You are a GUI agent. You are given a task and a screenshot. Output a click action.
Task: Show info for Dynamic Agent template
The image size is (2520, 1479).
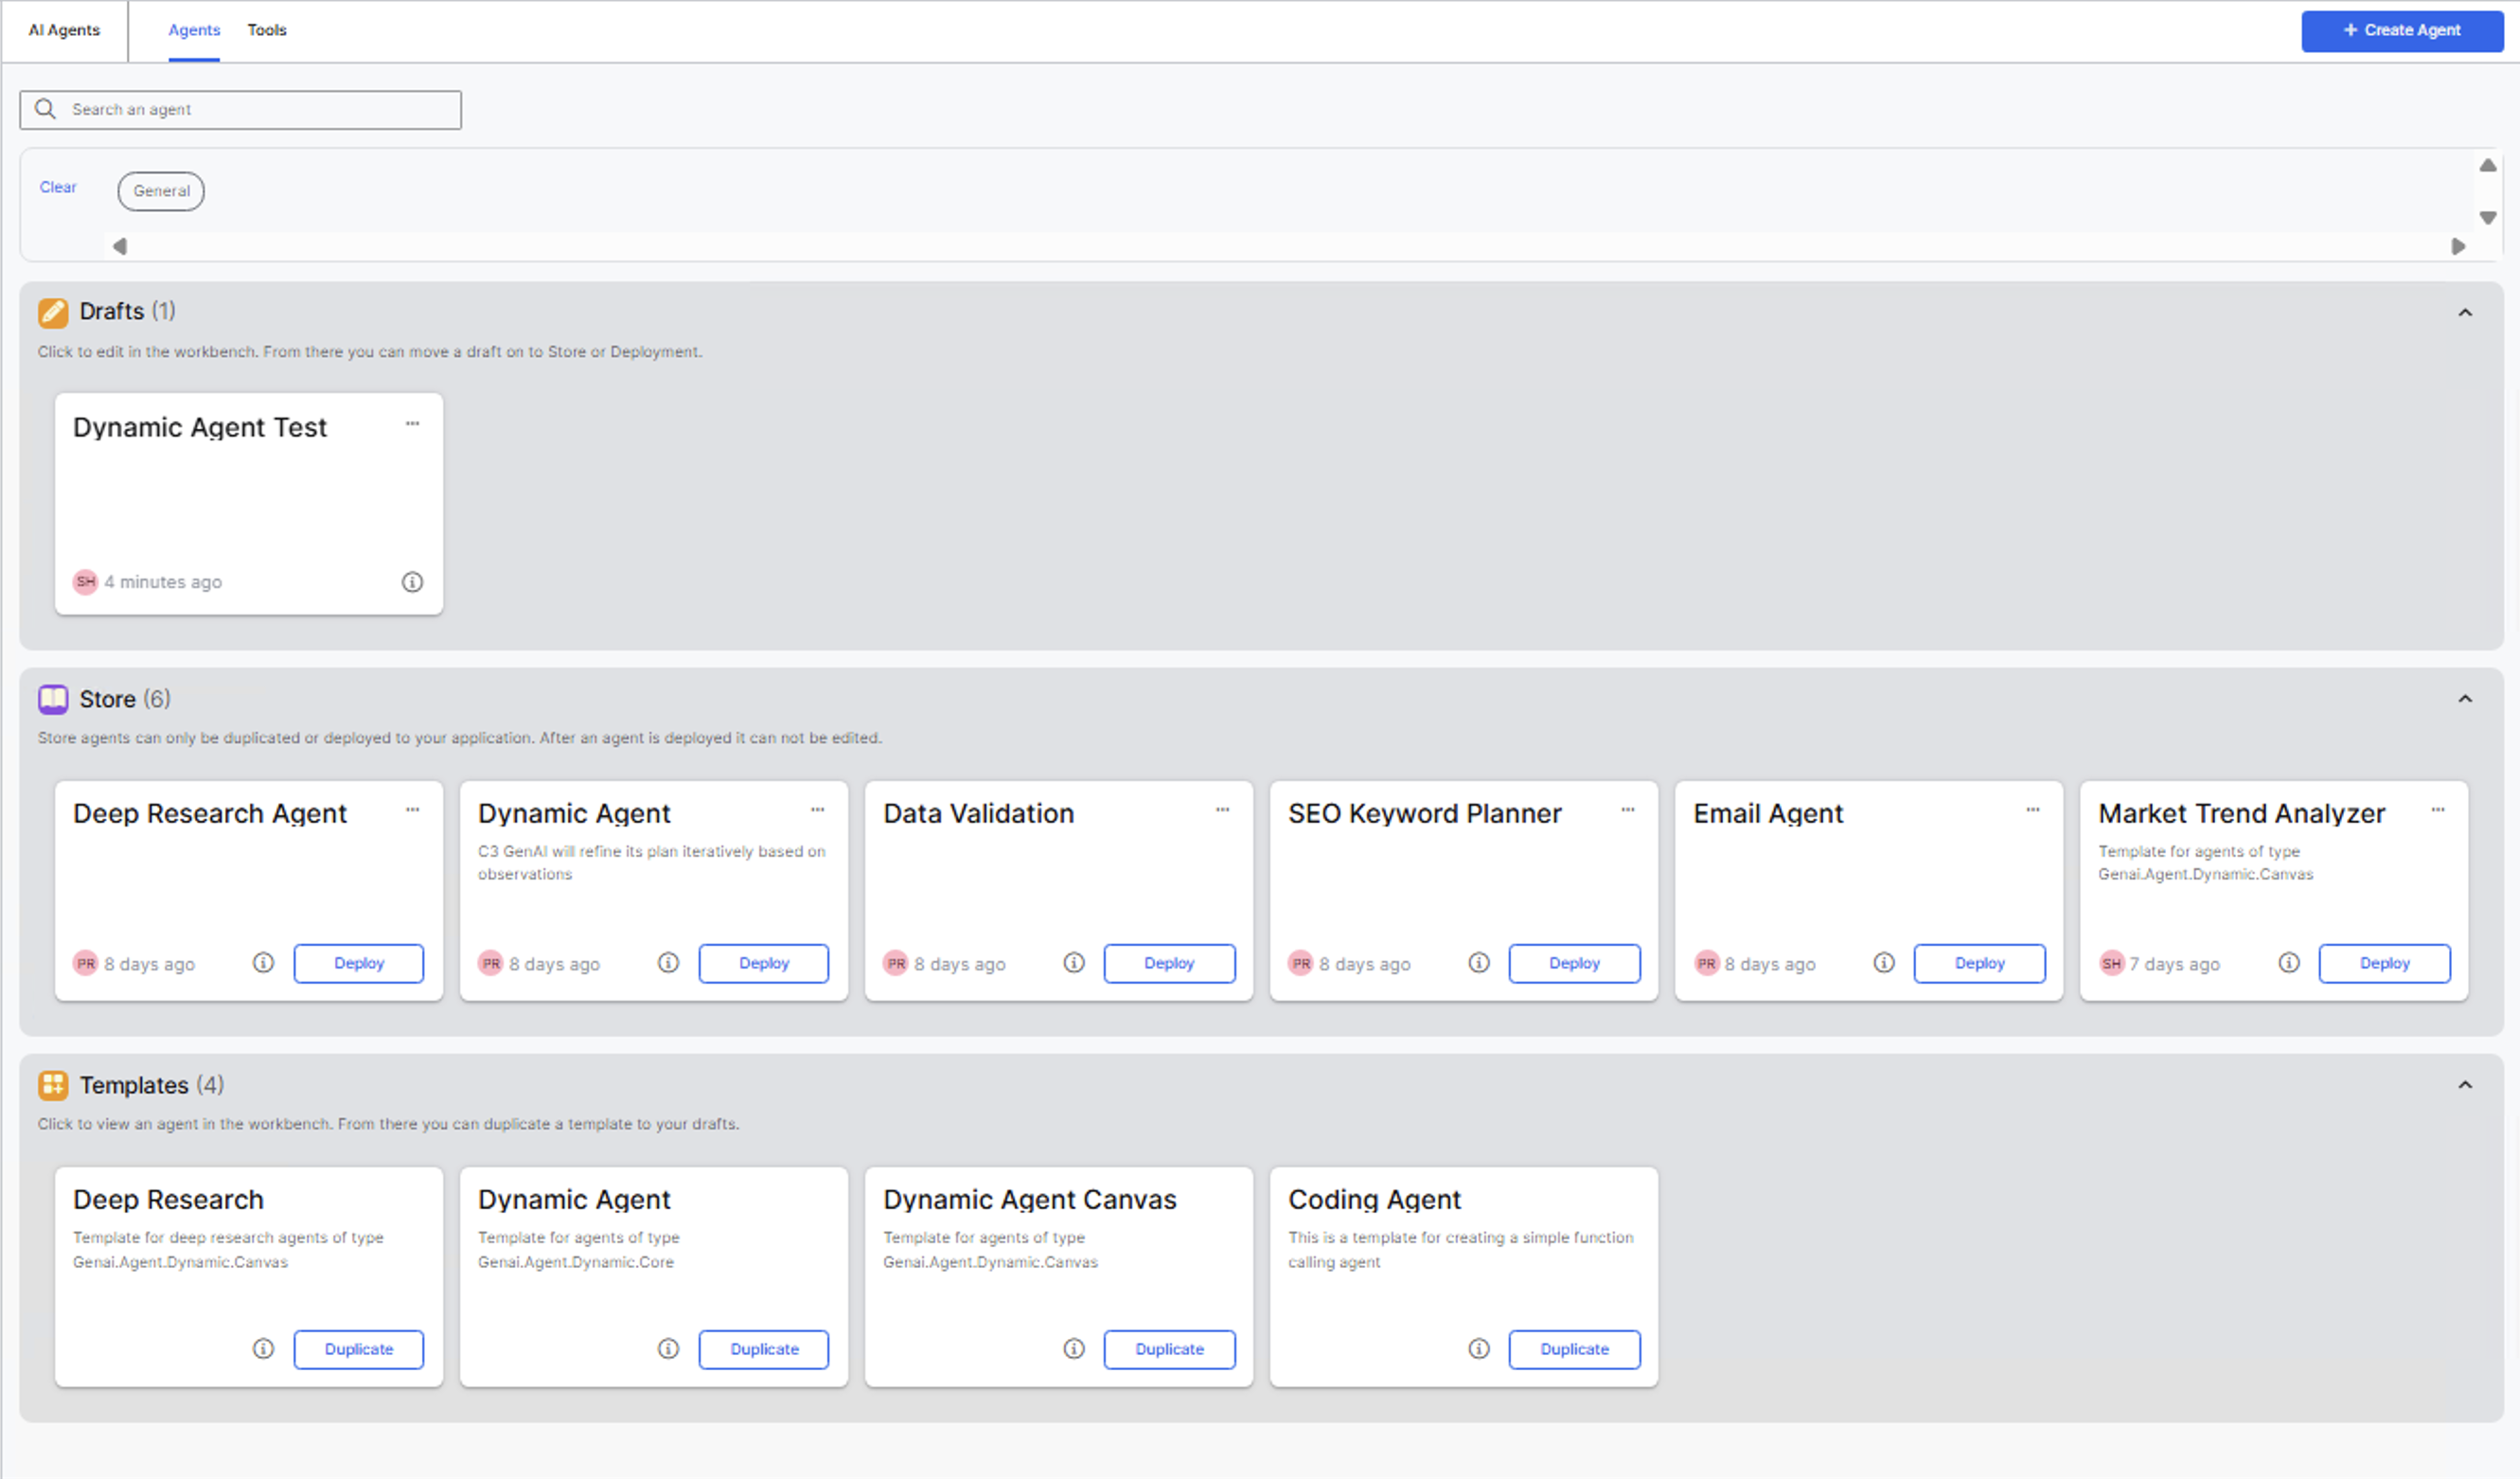668,1349
